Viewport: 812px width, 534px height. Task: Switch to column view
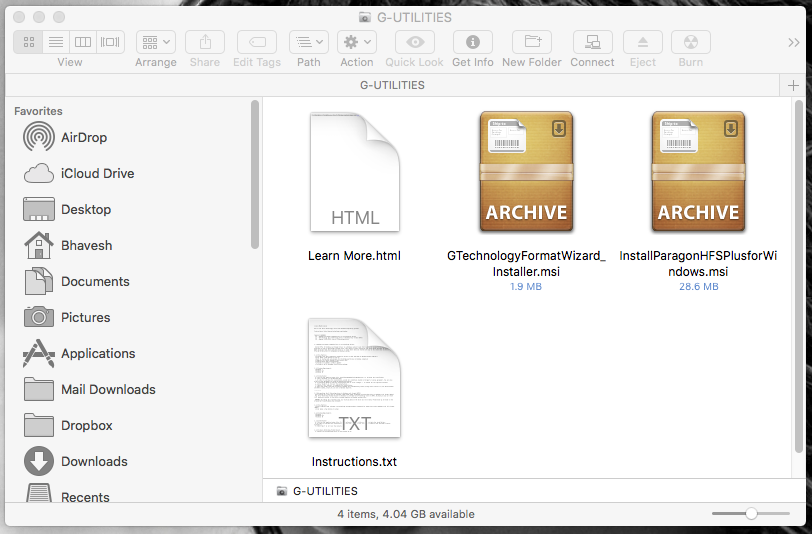tap(83, 42)
